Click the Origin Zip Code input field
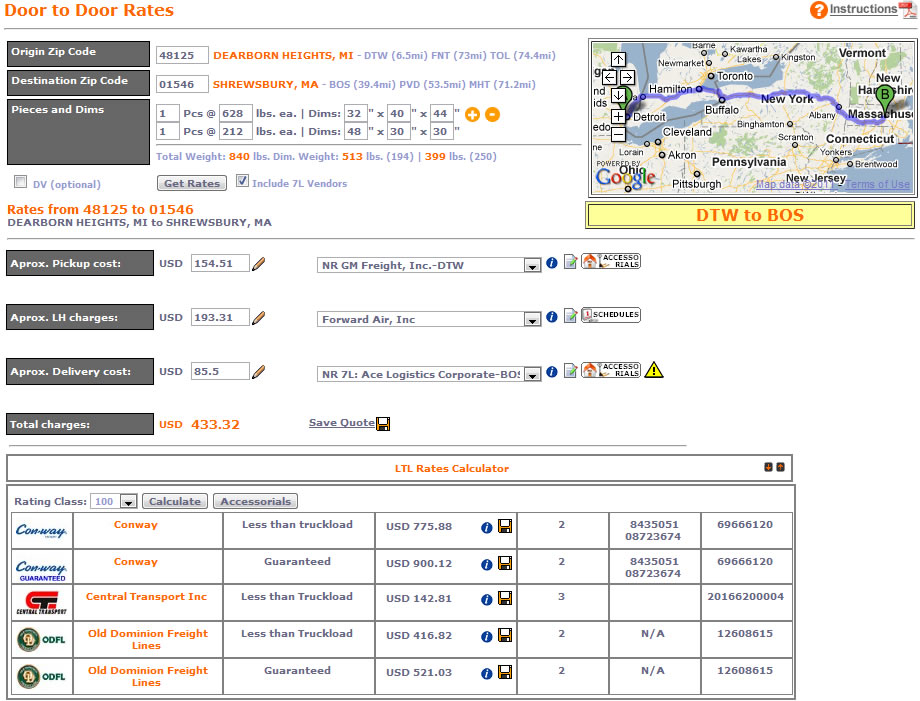The width and height of the screenshot is (920, 701). pyautogui.click(x=182, y=56)
